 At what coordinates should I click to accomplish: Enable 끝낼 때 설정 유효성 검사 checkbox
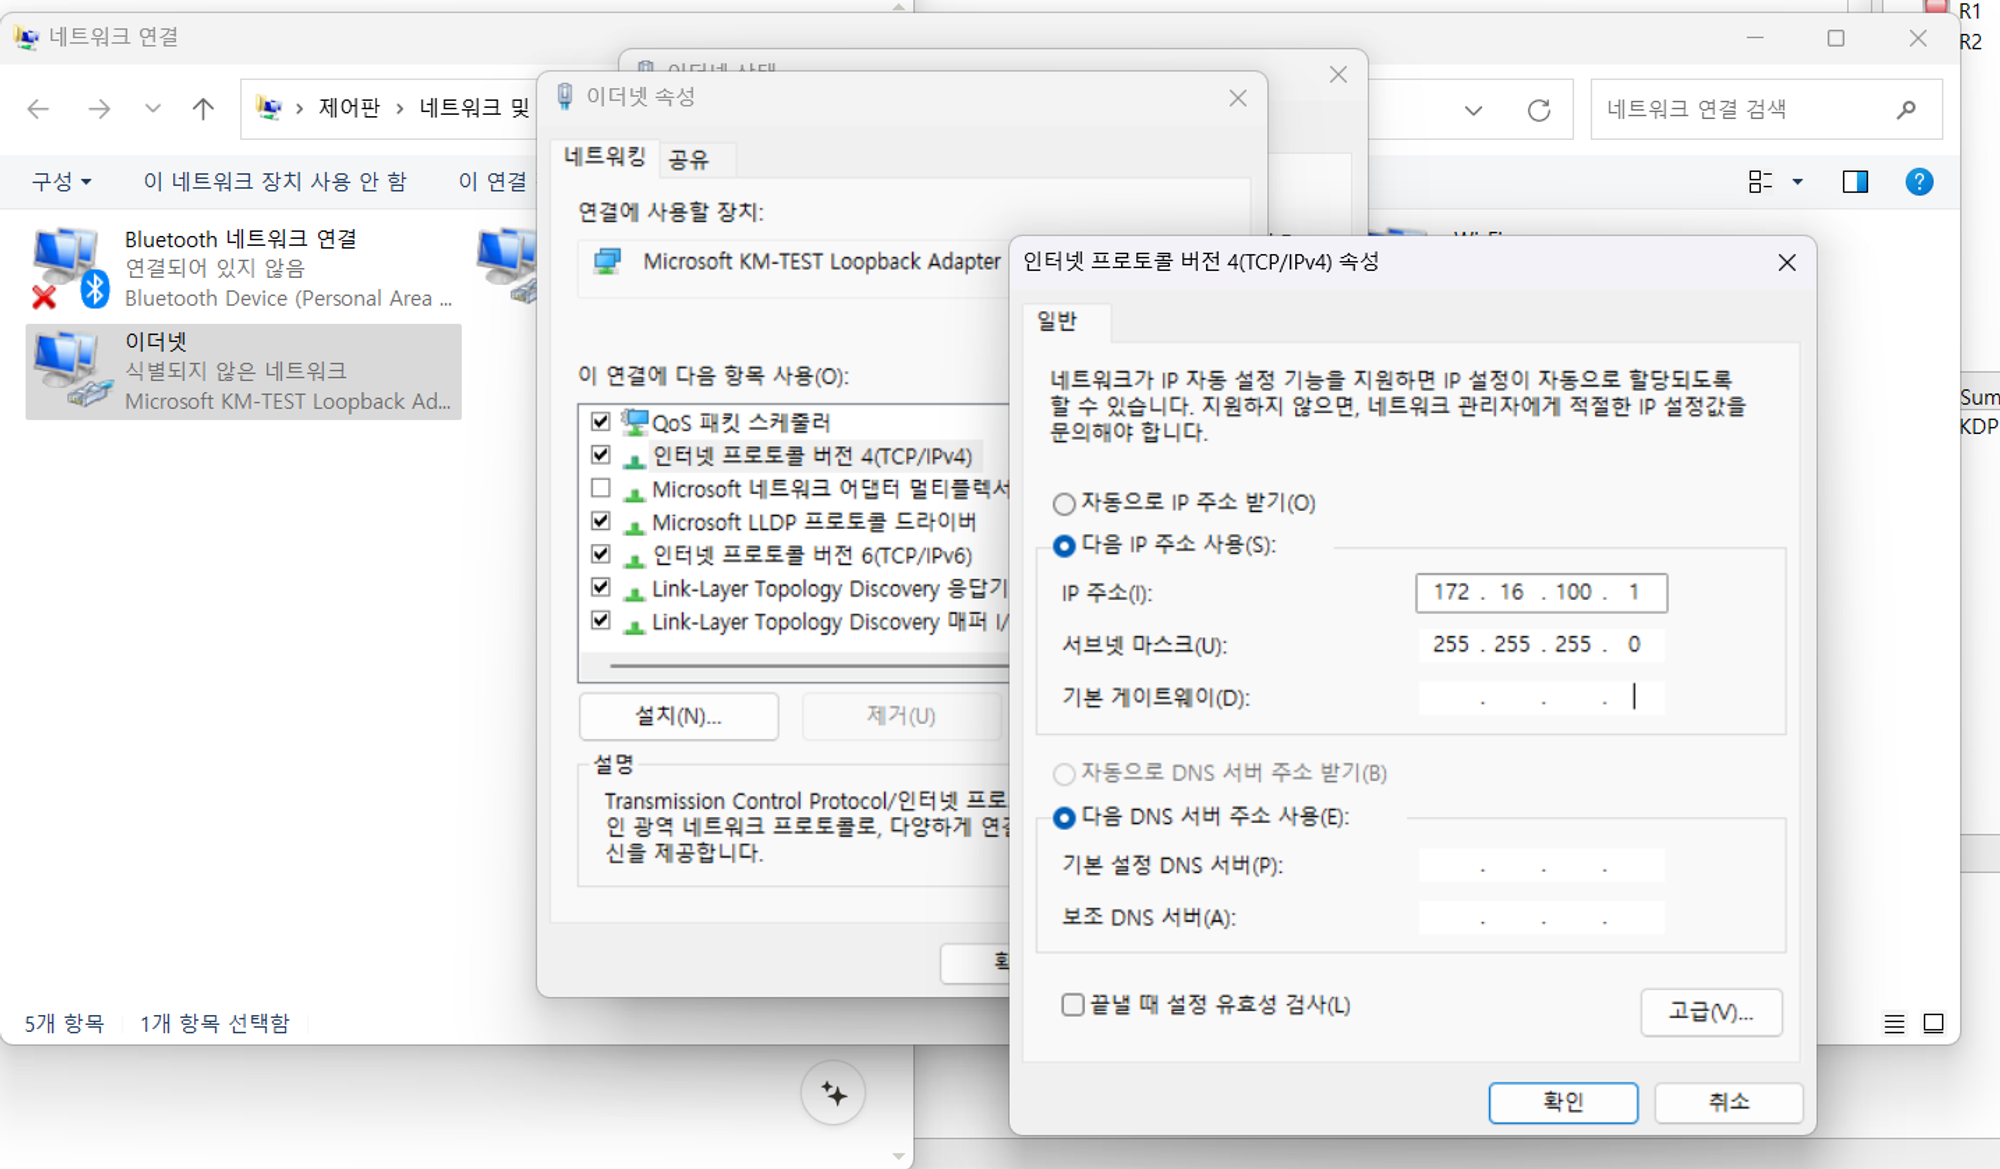point(1072,1004)
